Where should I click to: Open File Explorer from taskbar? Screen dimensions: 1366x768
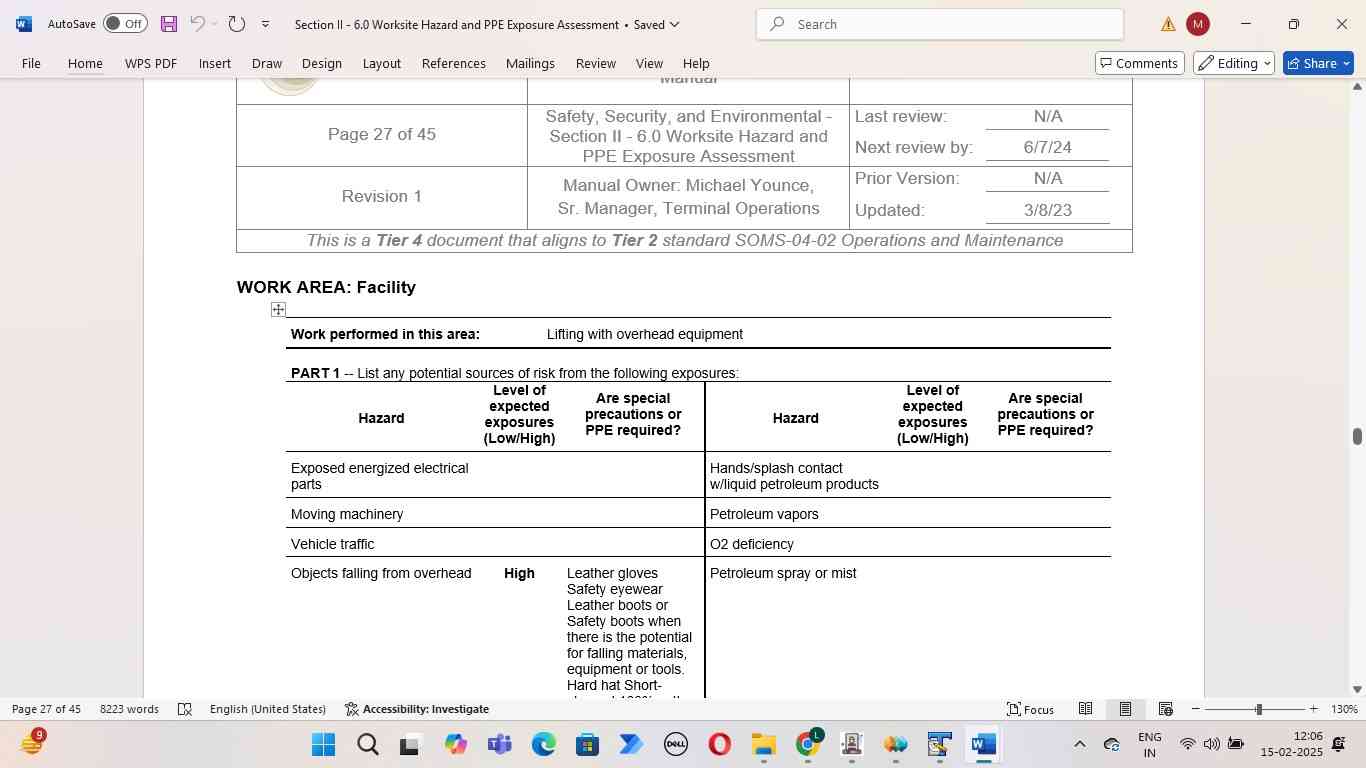point(764,745)
